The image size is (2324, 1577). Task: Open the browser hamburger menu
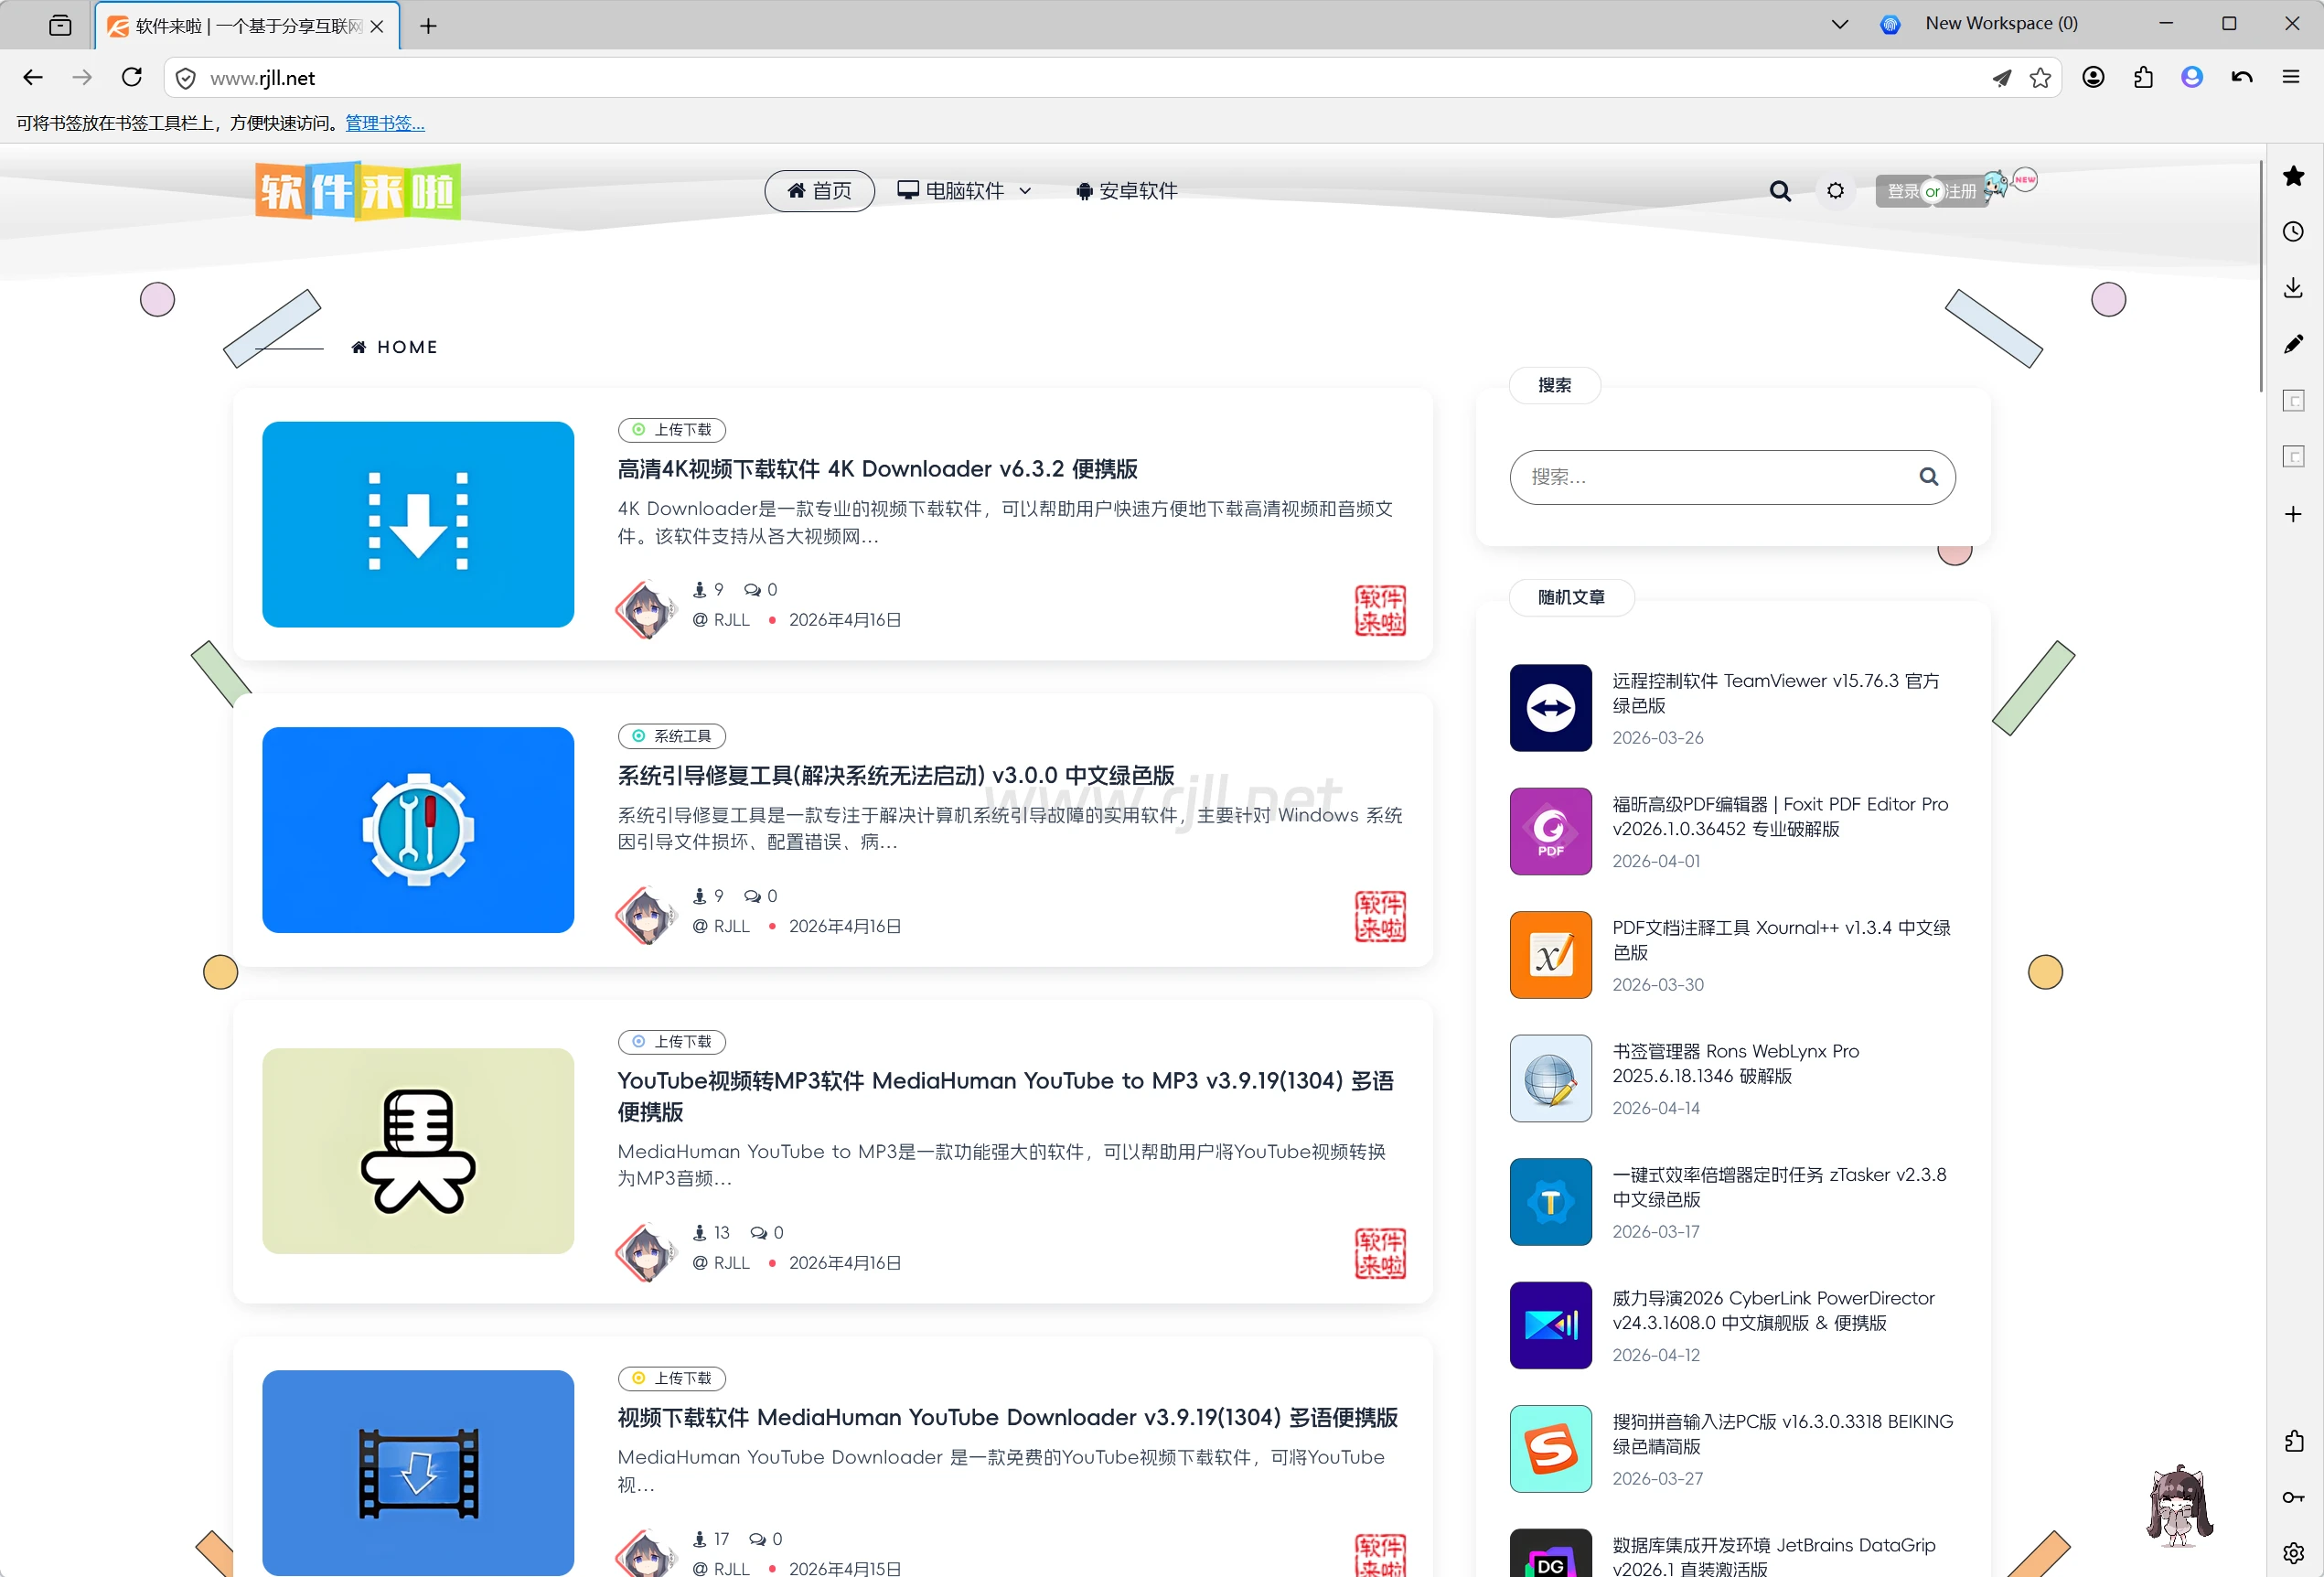[x=2291, y=77]
